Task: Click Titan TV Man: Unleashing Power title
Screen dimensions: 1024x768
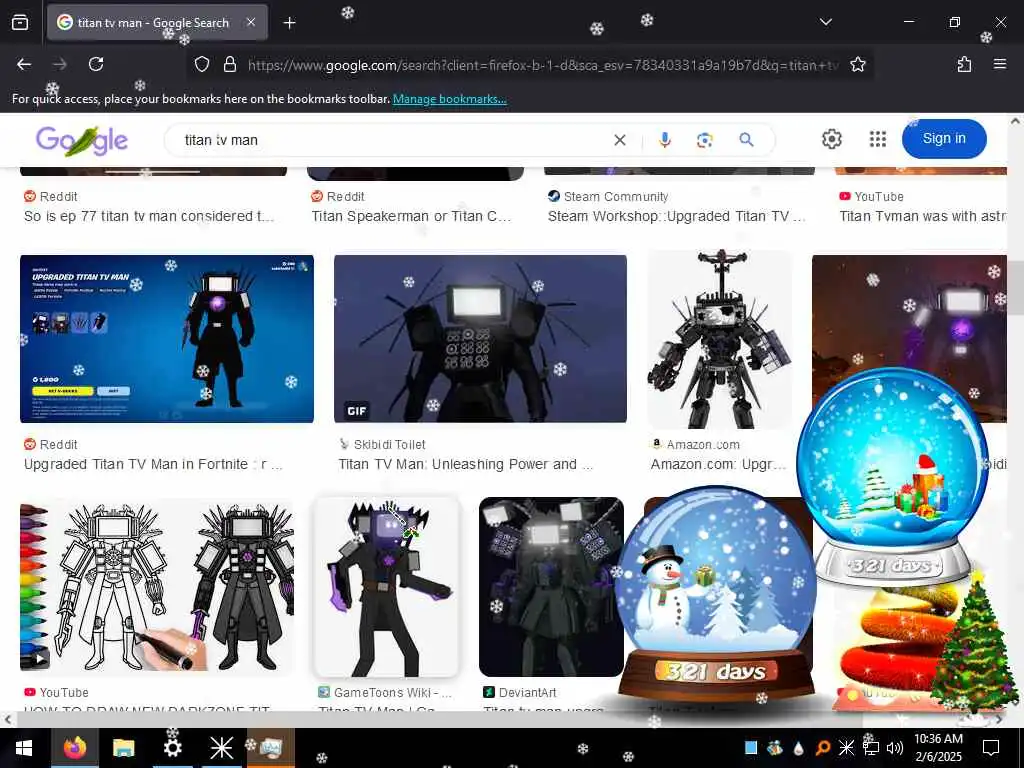Action: (x=466, y=464)
